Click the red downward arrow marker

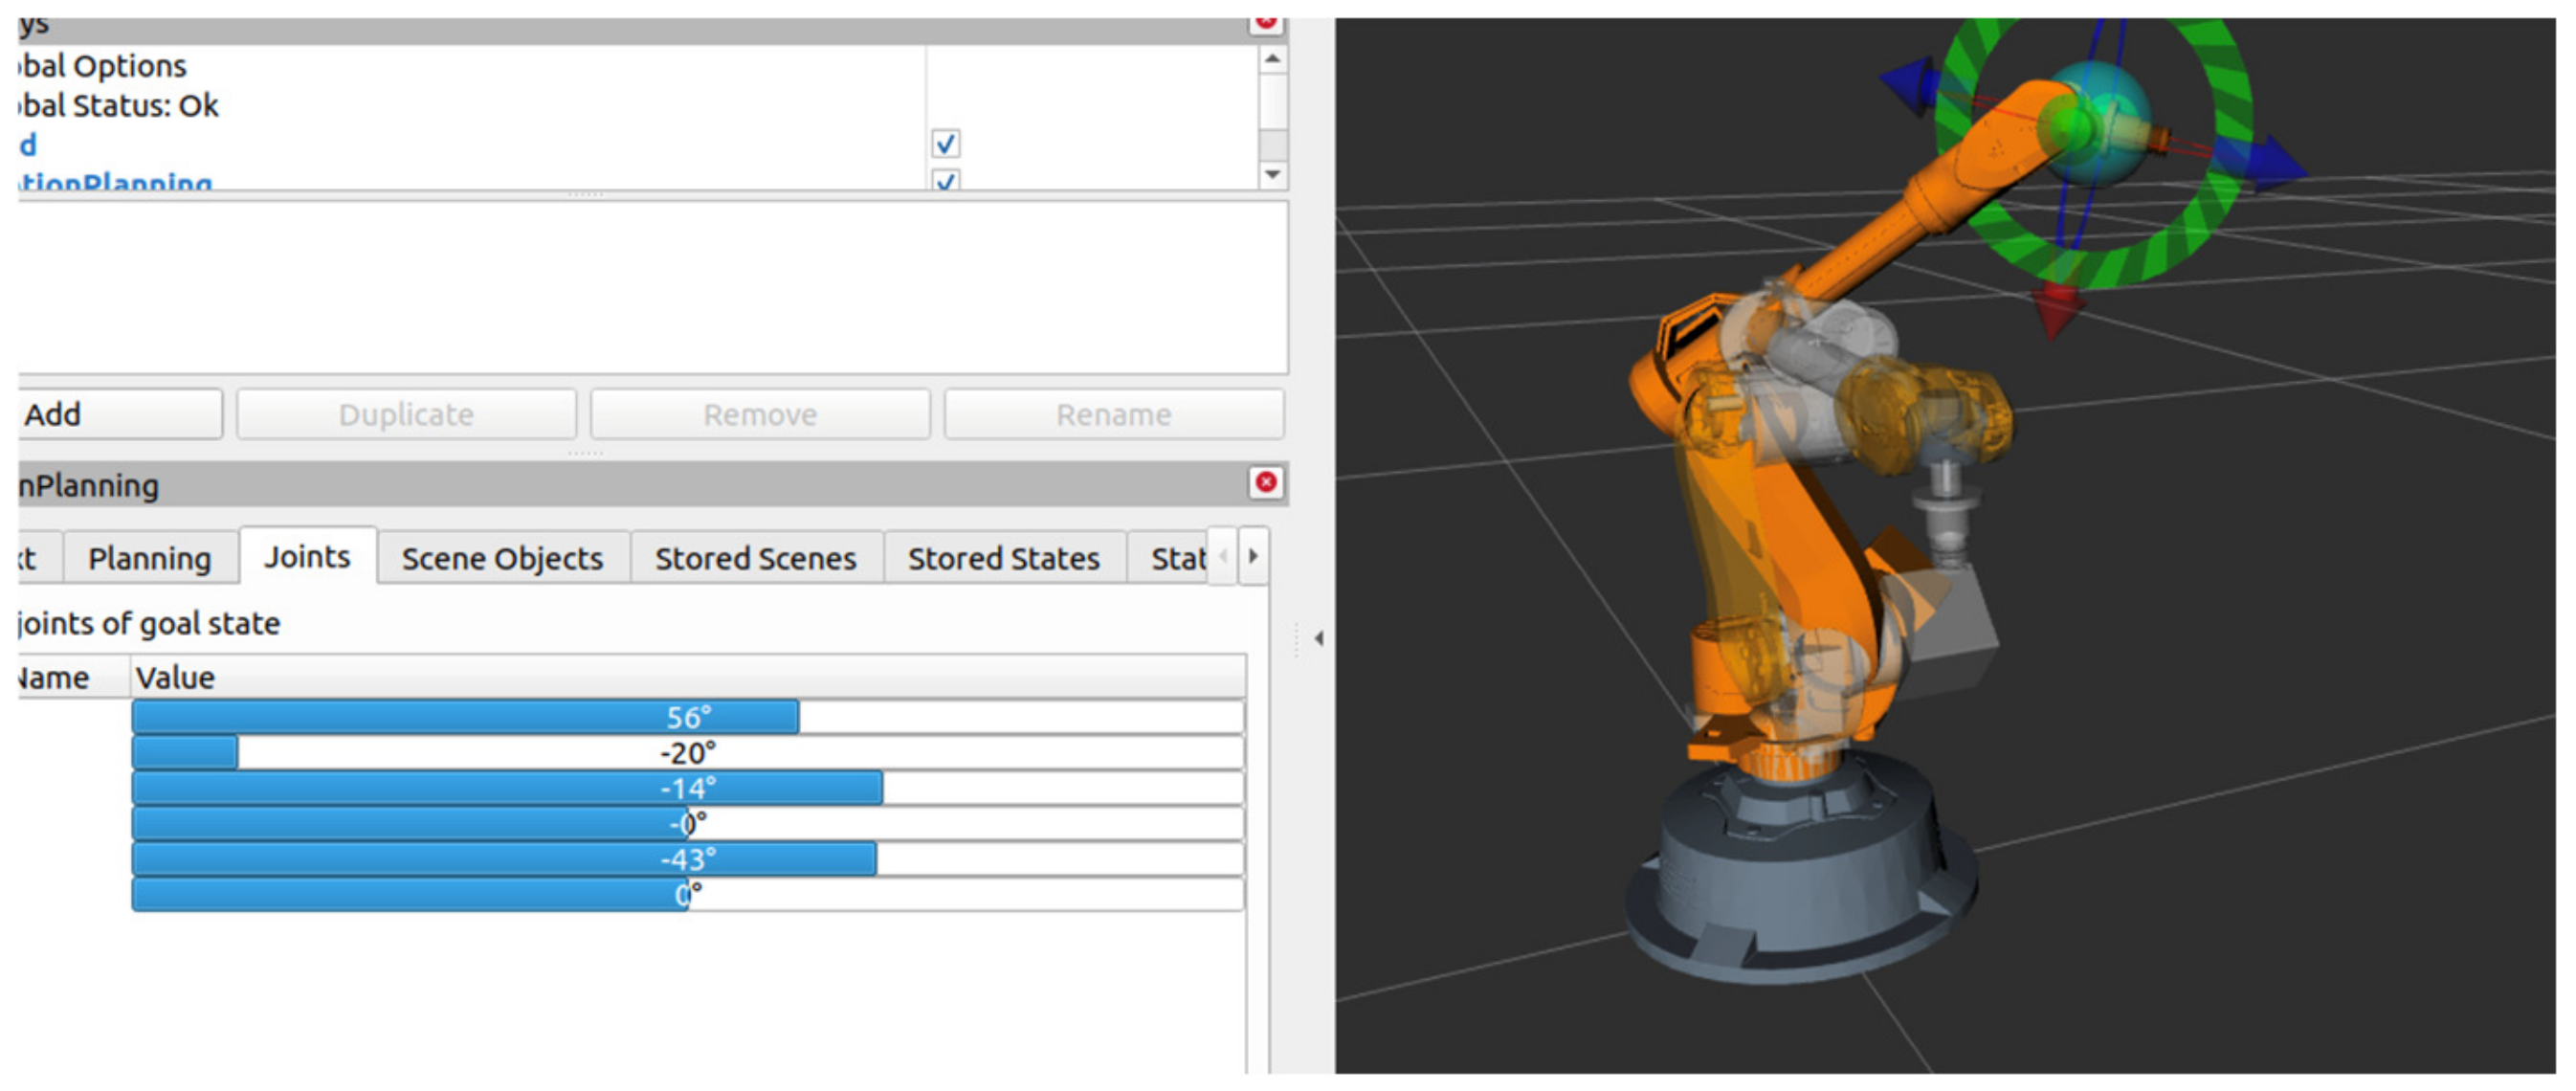click(2058, 308)
